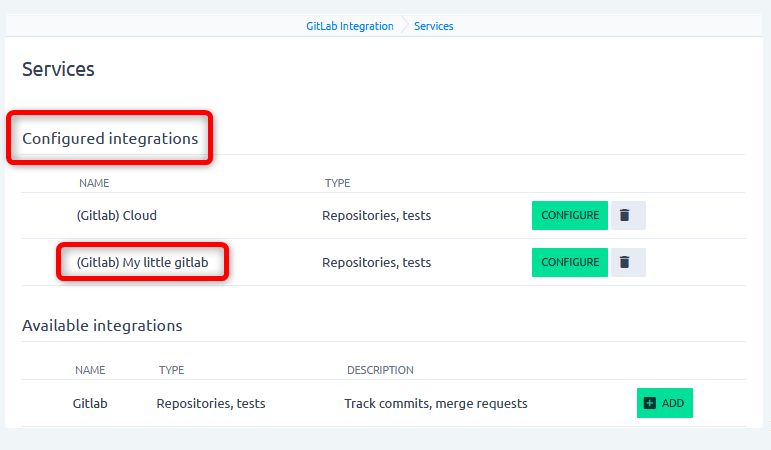The width and height of the screenshot is (771, 450).
Task: Click 'Track commits, merge requests' description text
Action: click(x=436, y=404)
